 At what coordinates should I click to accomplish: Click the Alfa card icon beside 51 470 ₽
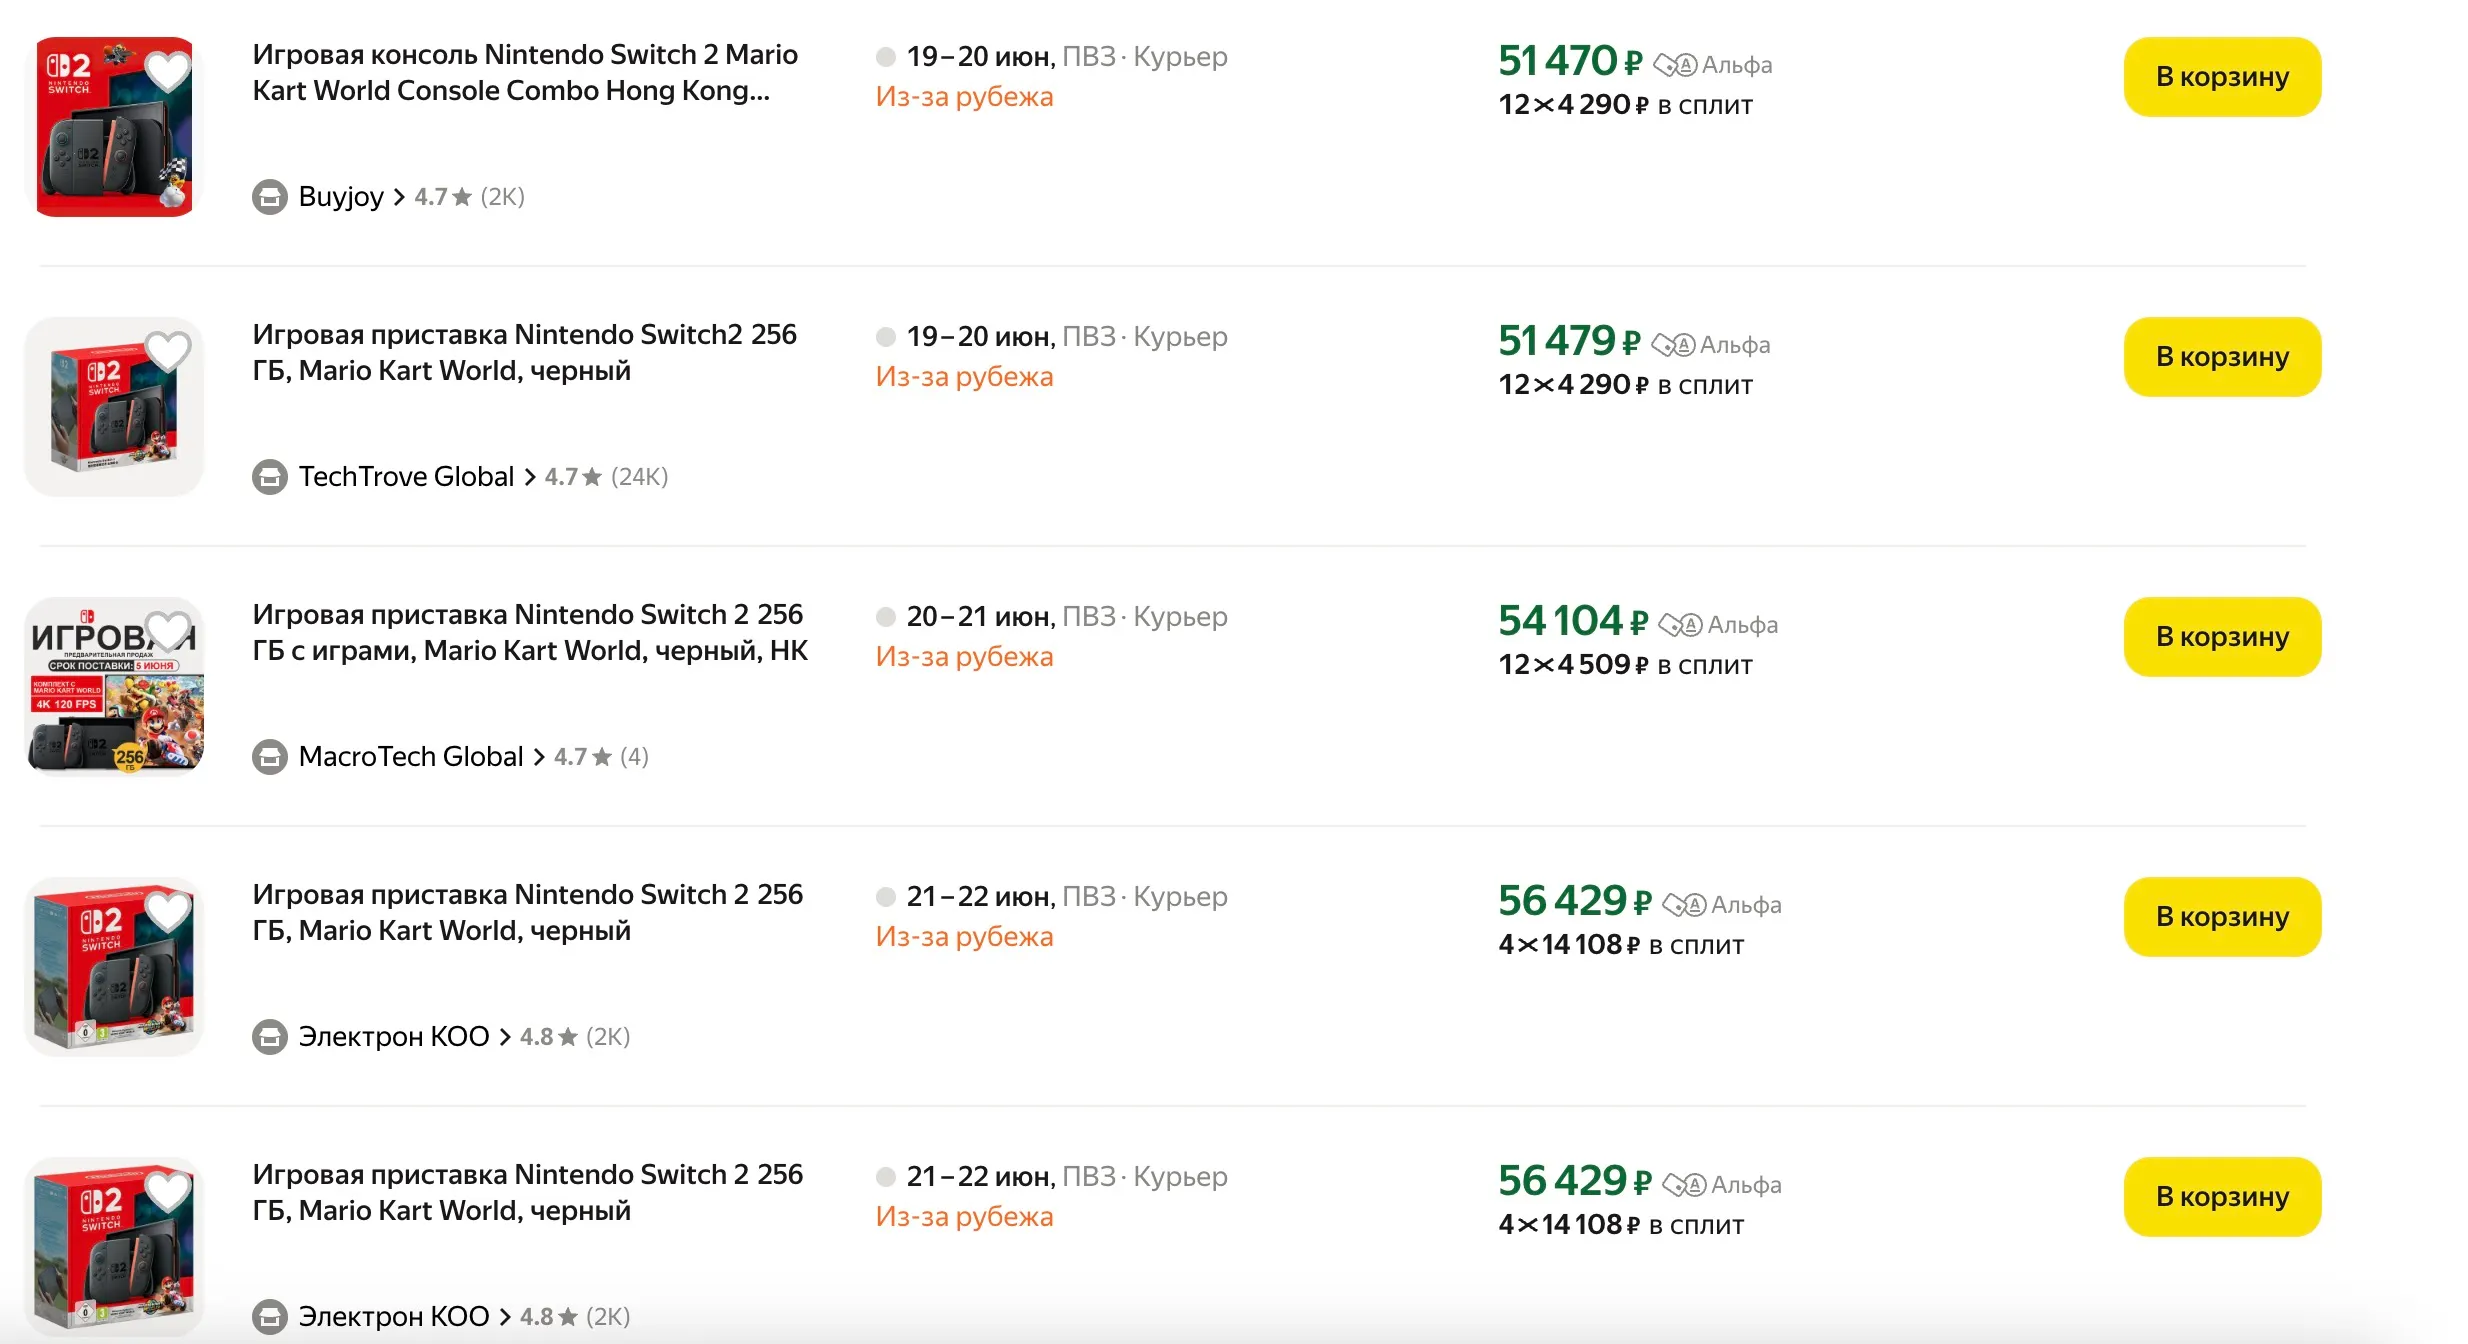click(x=1675, y=65)
